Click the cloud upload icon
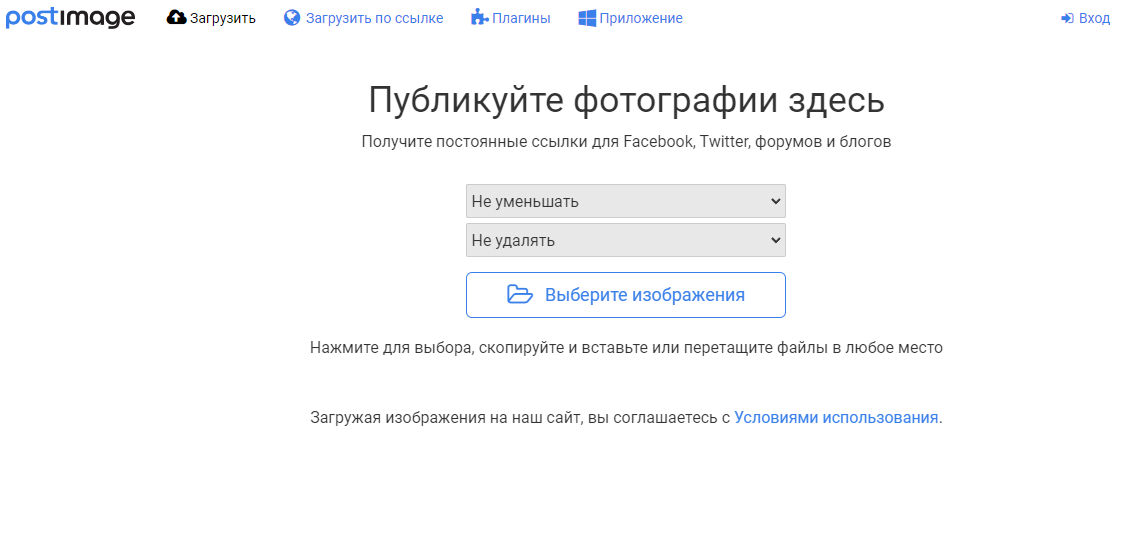 tap(176, 17)
